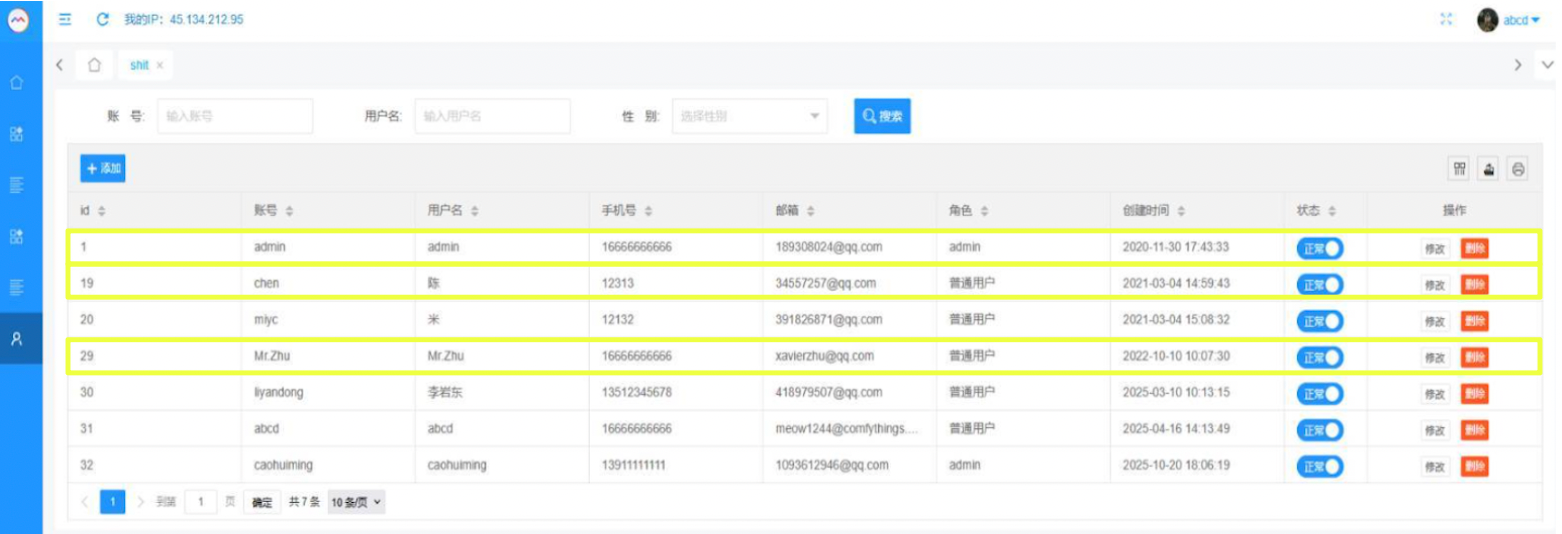Screen dimensions: 1562x534
Task: Click the print icon above the table
Action: coord(1518,169)
